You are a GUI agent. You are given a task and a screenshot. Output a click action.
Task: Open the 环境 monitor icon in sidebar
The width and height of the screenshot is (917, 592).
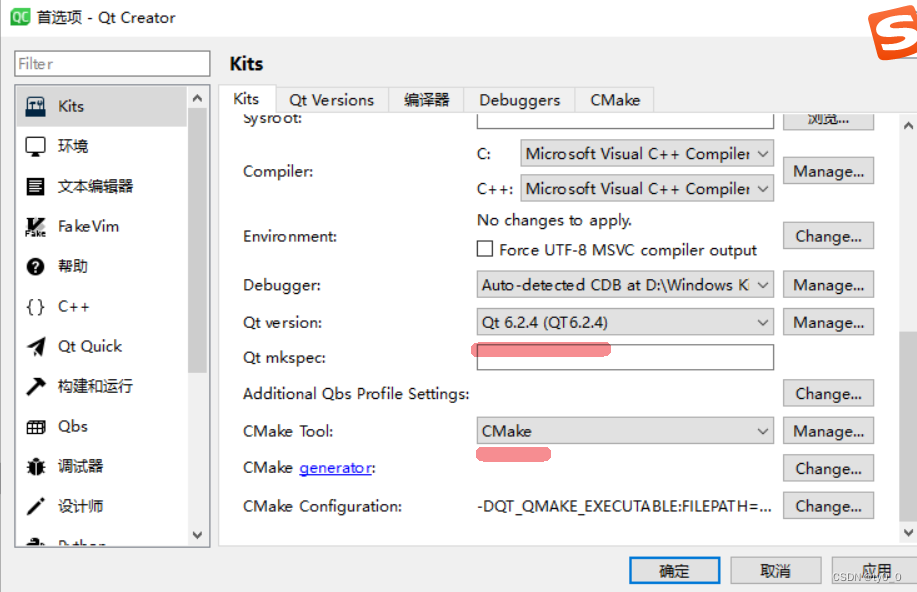(x=36, y=146)
